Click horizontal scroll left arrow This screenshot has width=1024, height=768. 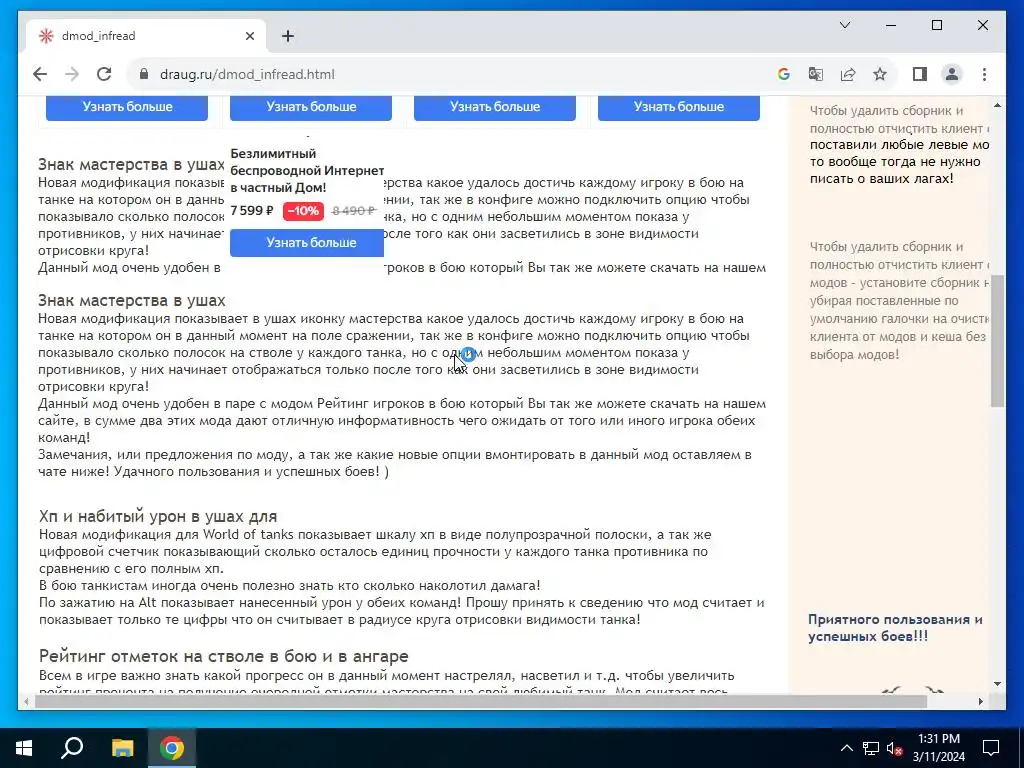point(26,701)
